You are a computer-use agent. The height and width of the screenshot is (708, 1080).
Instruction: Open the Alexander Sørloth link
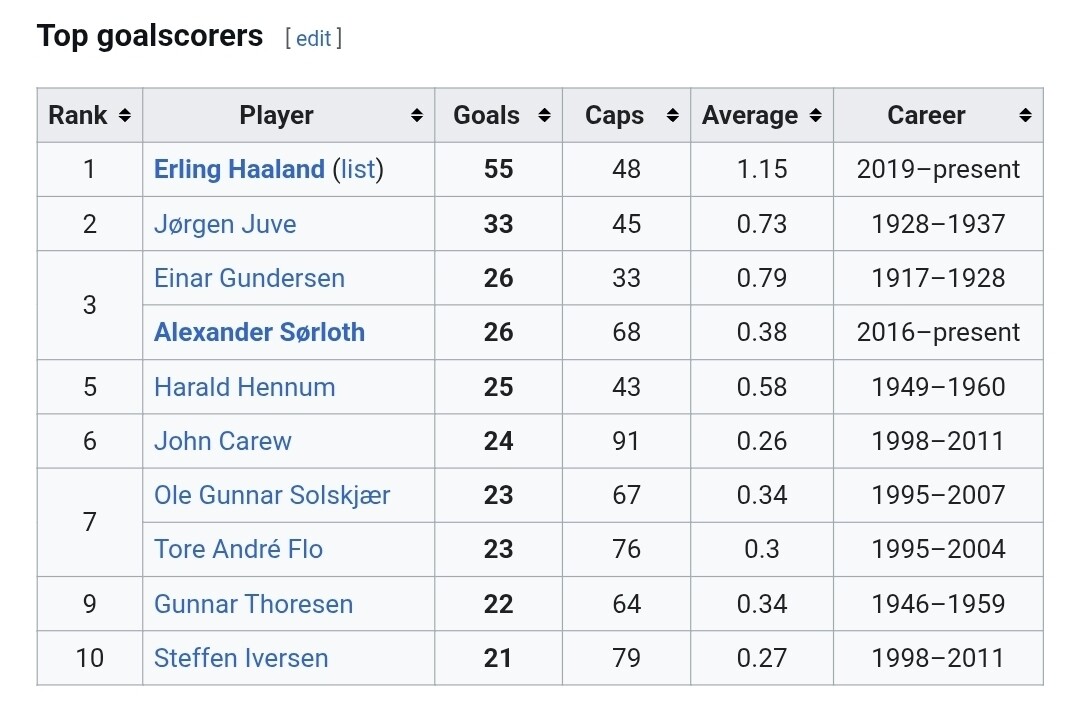point(259,332)
